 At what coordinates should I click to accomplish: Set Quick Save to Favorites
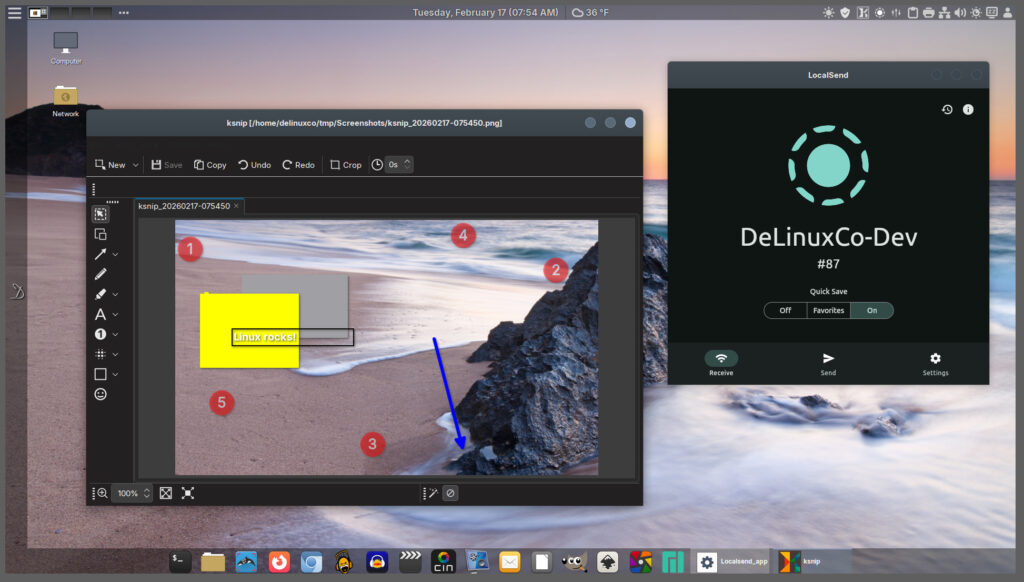point(828,310)
